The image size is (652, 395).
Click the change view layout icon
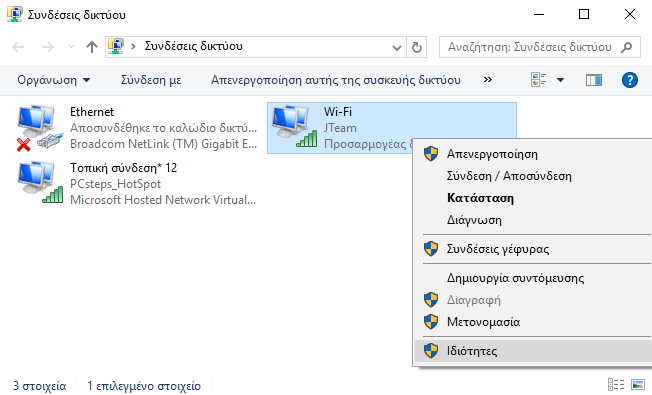[538, 79]
